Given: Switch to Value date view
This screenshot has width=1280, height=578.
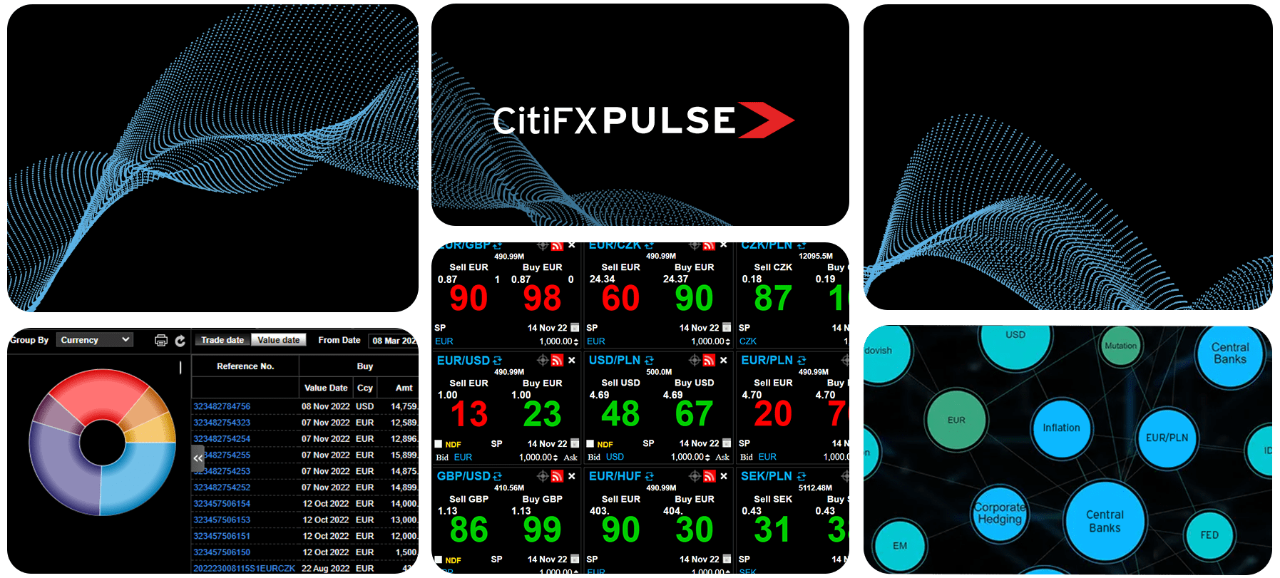Looking at the screenshot, I should click(x=278, y=340).
